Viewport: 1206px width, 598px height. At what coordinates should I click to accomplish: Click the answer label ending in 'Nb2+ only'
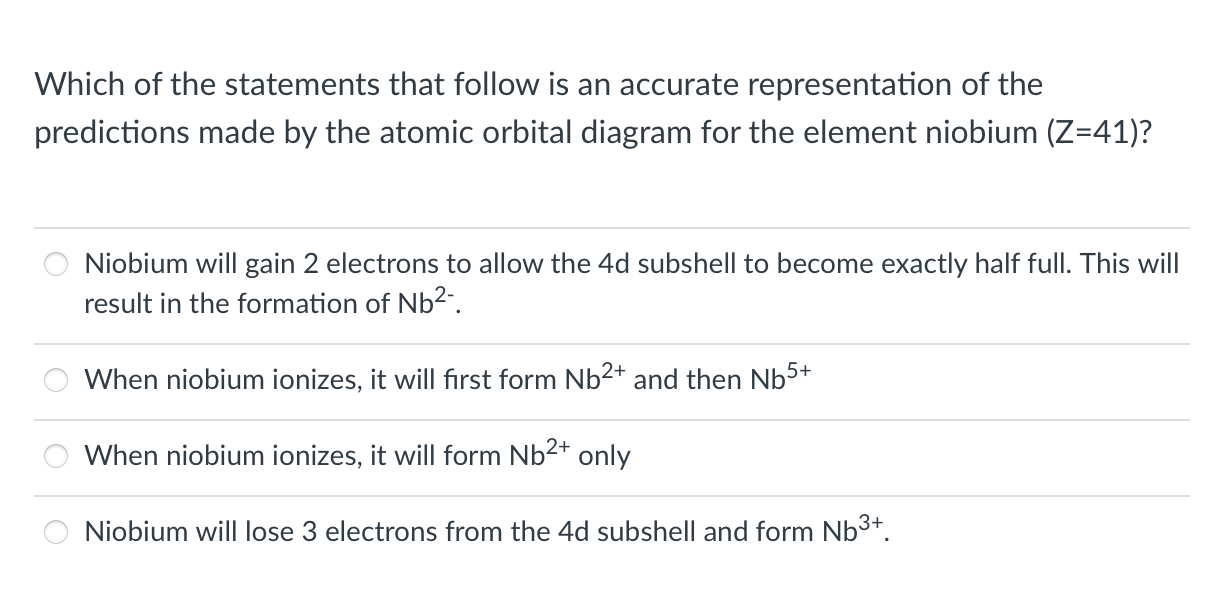tap(358, 456)
